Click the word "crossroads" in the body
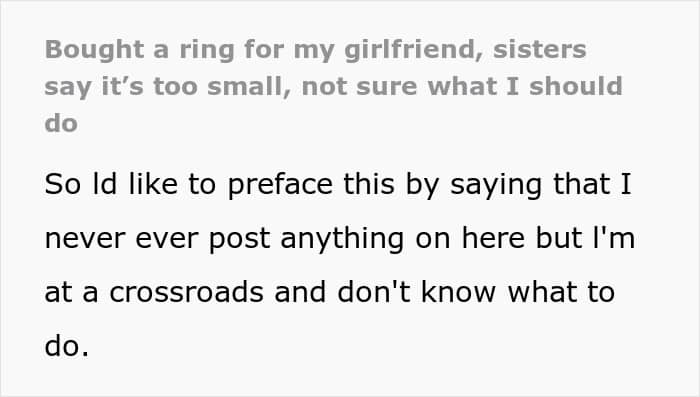This screenshot has height=397, width=700. coord(186,293)
